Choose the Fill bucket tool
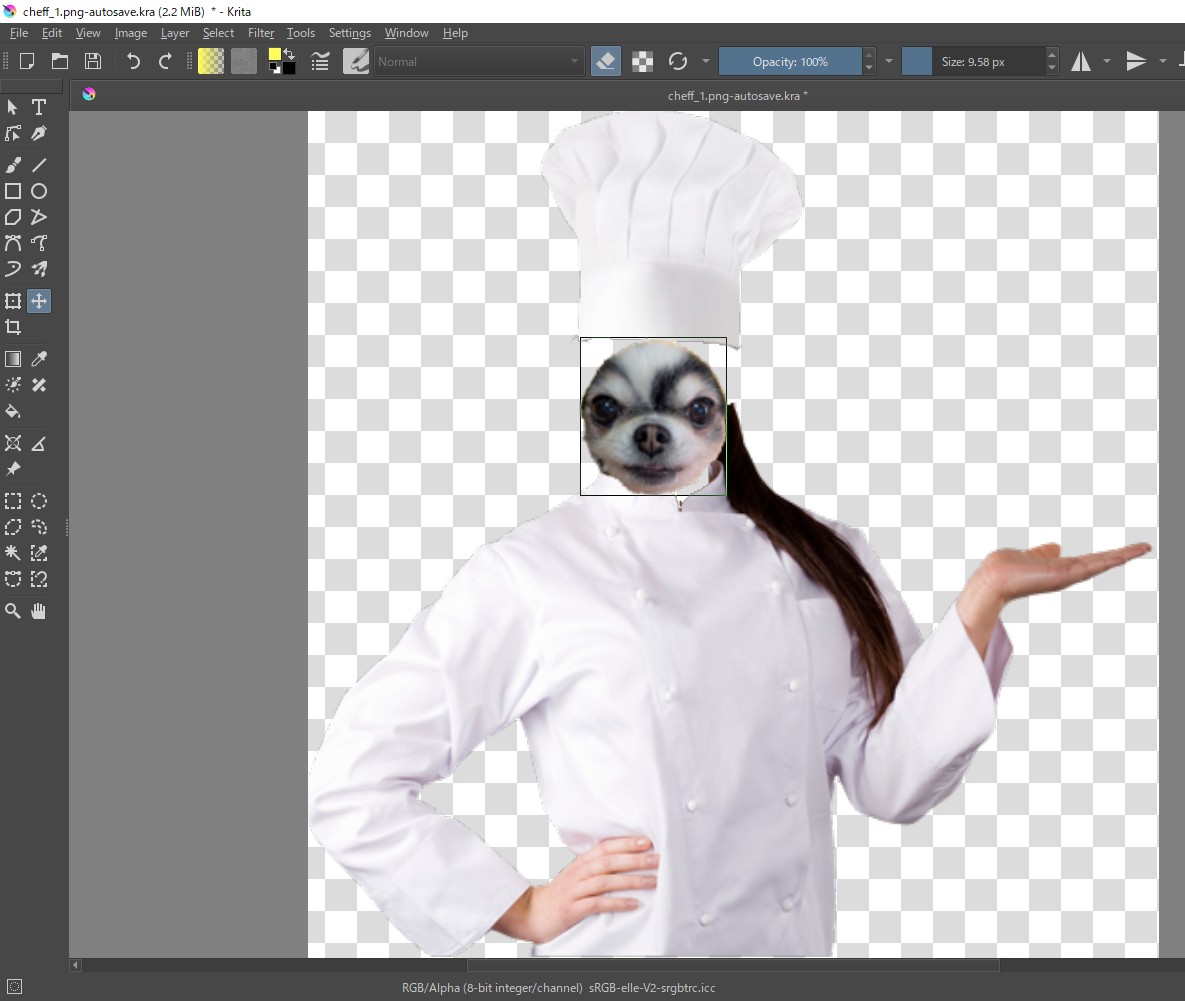The width and height of the screenshot is (1185, 1001). pyautogui.click(x=13, y=412)
